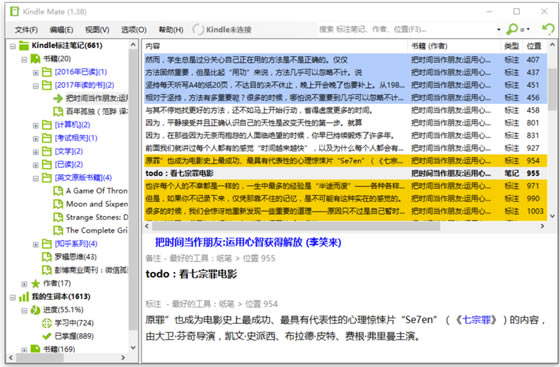Click the green search magnifier icon
560x367 pixels.
coord(512,29)
